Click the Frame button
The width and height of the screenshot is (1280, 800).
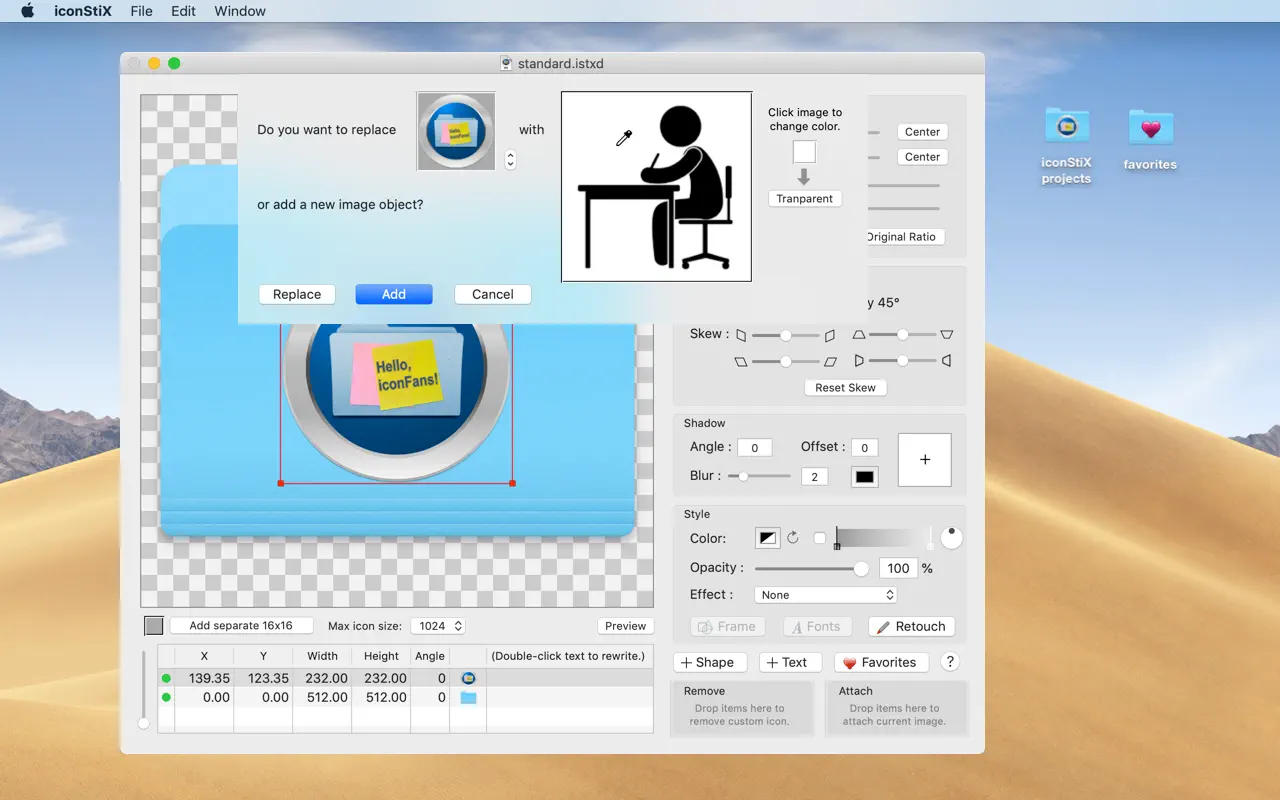click(727, 627)
